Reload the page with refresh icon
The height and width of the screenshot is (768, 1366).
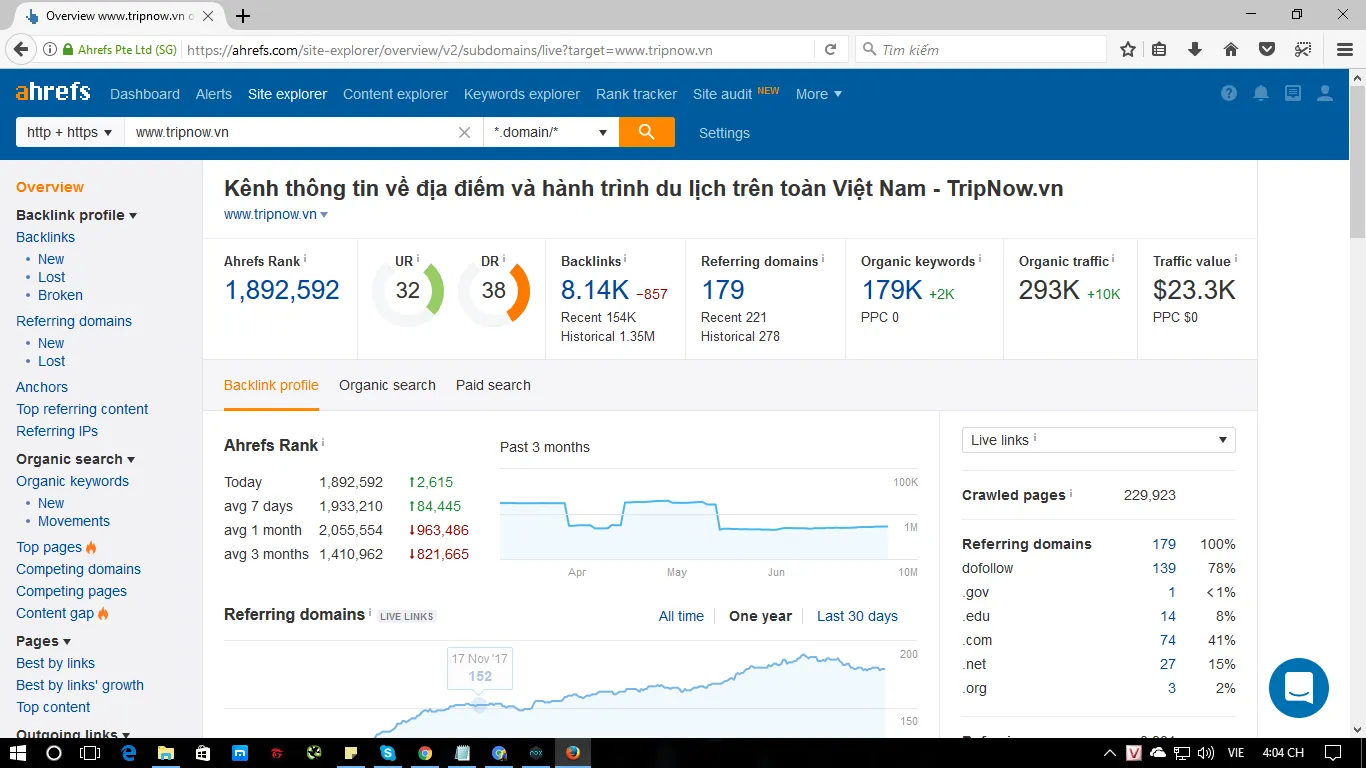click(830, 49)
